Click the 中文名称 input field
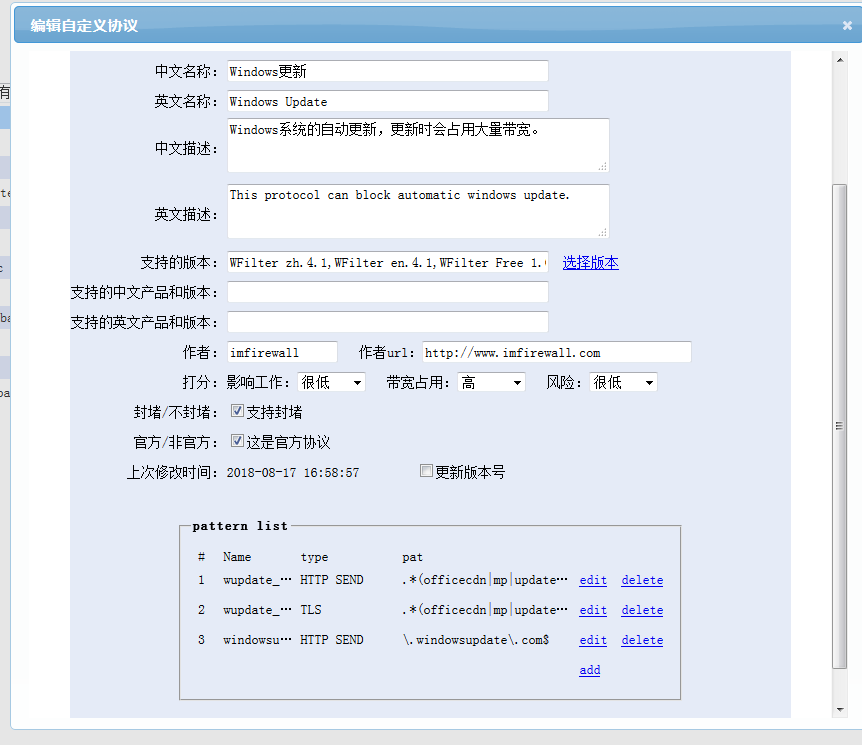Viewport: 862px width, 745px height. click(387, 71)
